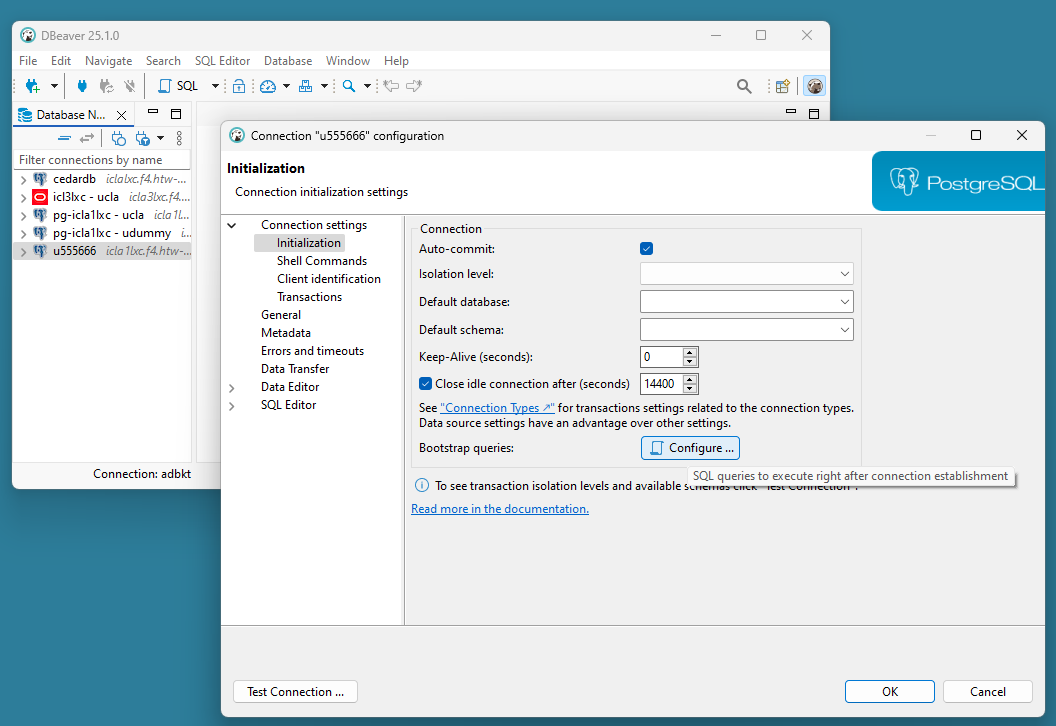Open Read more in the documentation link
This screenshot has width=1056, height=726.
point(500,509)
